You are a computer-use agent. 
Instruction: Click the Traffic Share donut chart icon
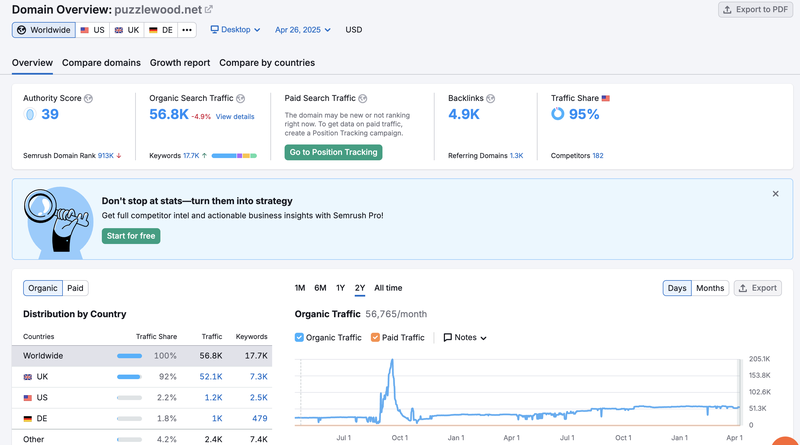pyautogui.click(x=557, y=114)
